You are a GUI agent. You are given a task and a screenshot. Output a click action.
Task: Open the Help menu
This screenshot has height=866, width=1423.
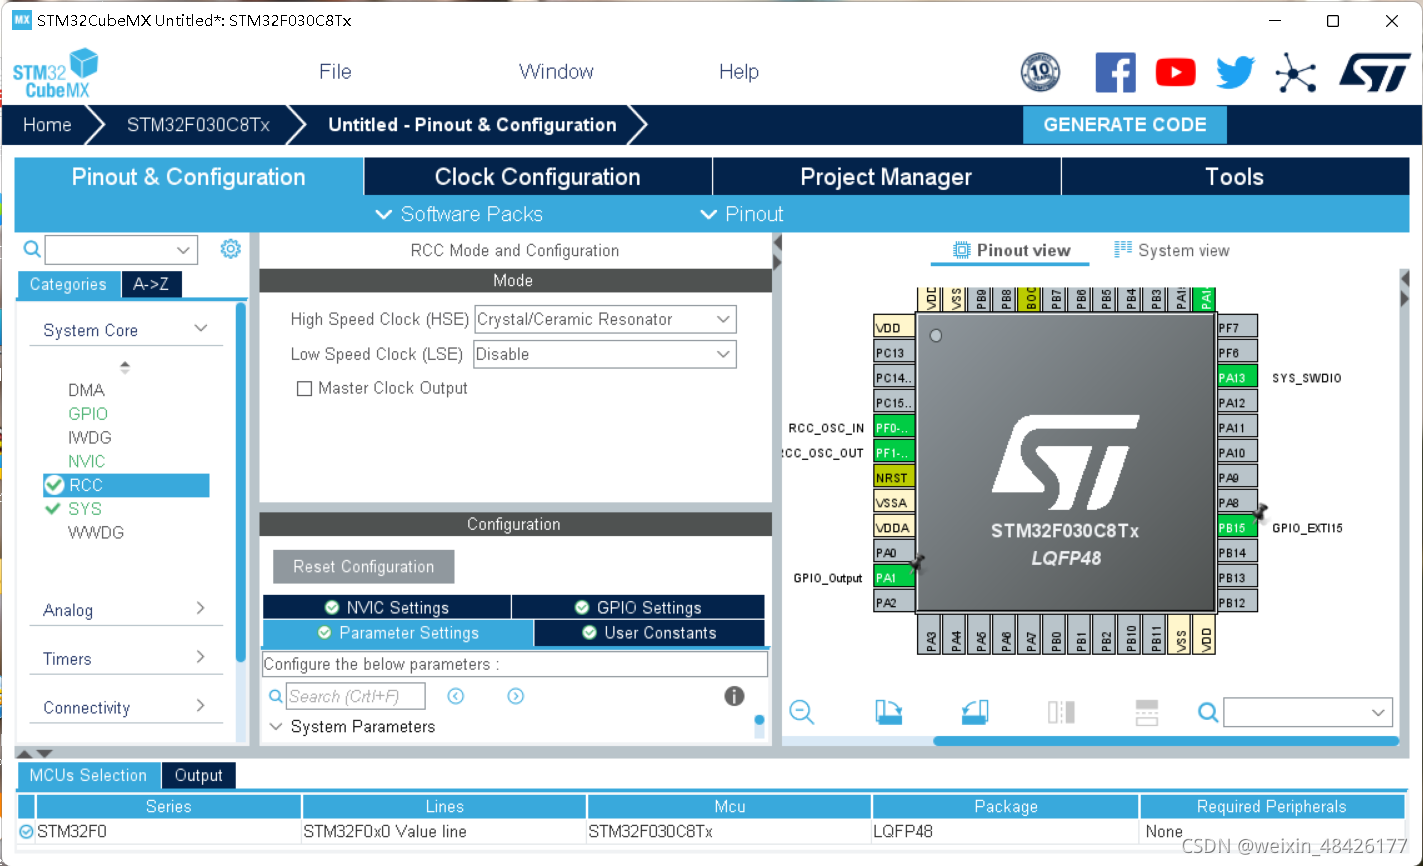coord(739,72)
